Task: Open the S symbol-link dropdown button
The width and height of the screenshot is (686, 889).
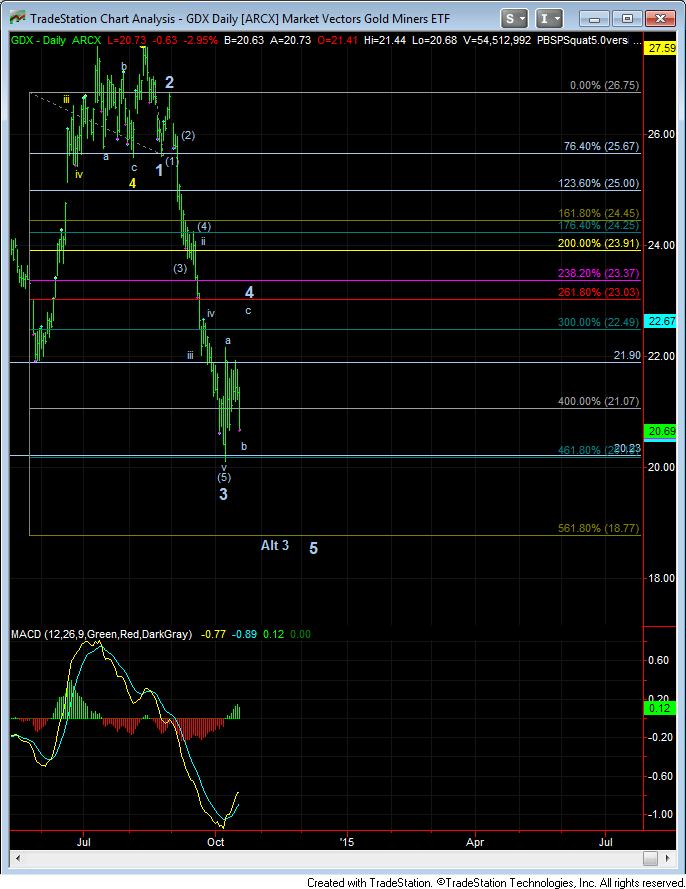Action: (x=514, y=19)
